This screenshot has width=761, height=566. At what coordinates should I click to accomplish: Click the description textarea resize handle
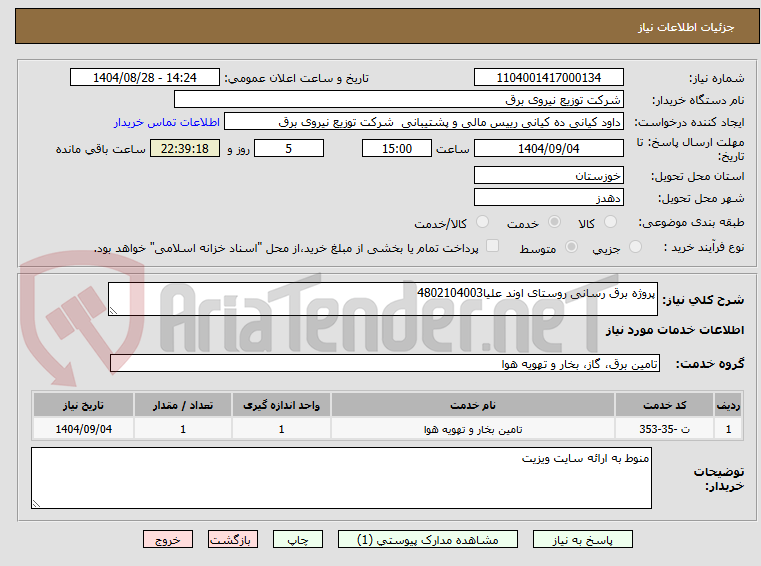(x=113, y=311)
